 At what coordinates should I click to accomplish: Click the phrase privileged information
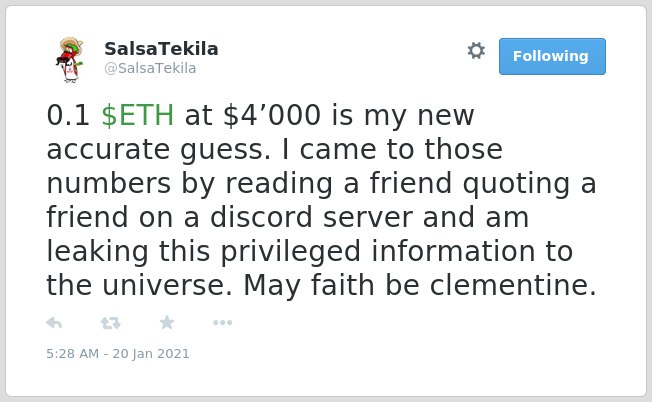378,252
